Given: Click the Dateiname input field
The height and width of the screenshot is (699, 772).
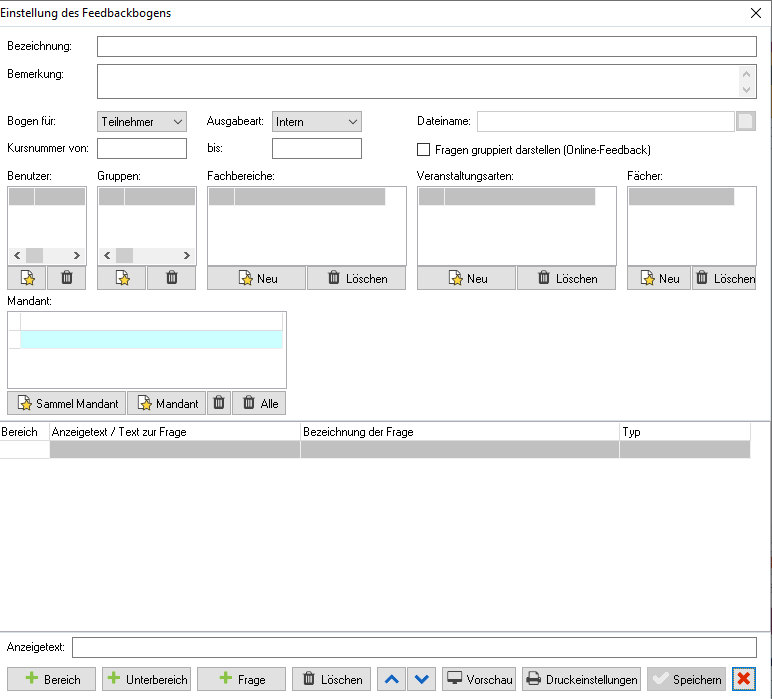Looking at the screenshot, I should point(606,121).
